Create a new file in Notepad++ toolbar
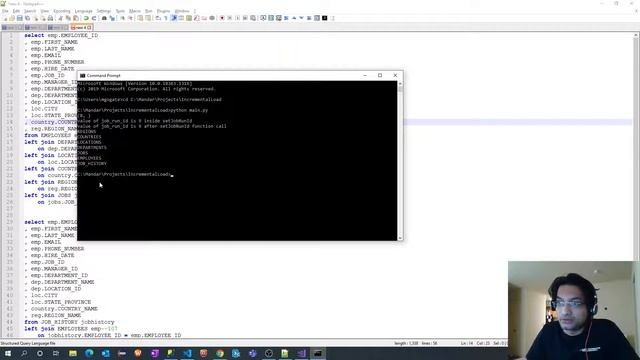The width and height of the screenshot is (640, 360). [4, 18]
